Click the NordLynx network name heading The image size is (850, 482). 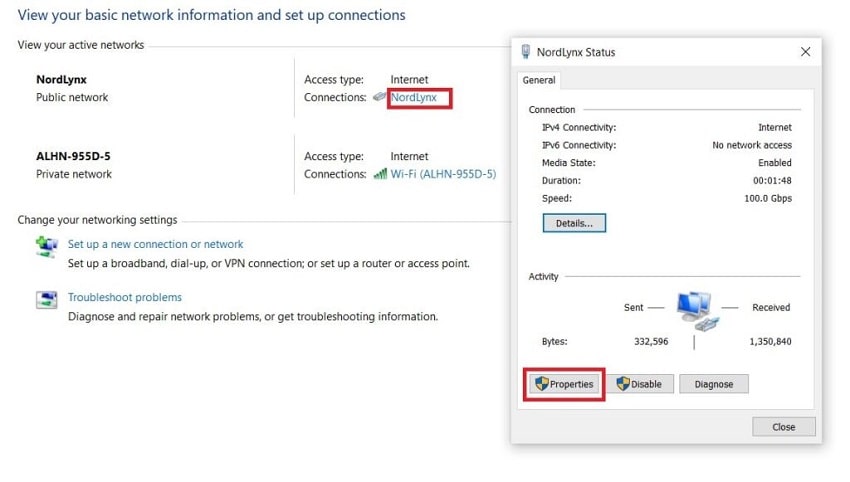[x=61, y=80]
